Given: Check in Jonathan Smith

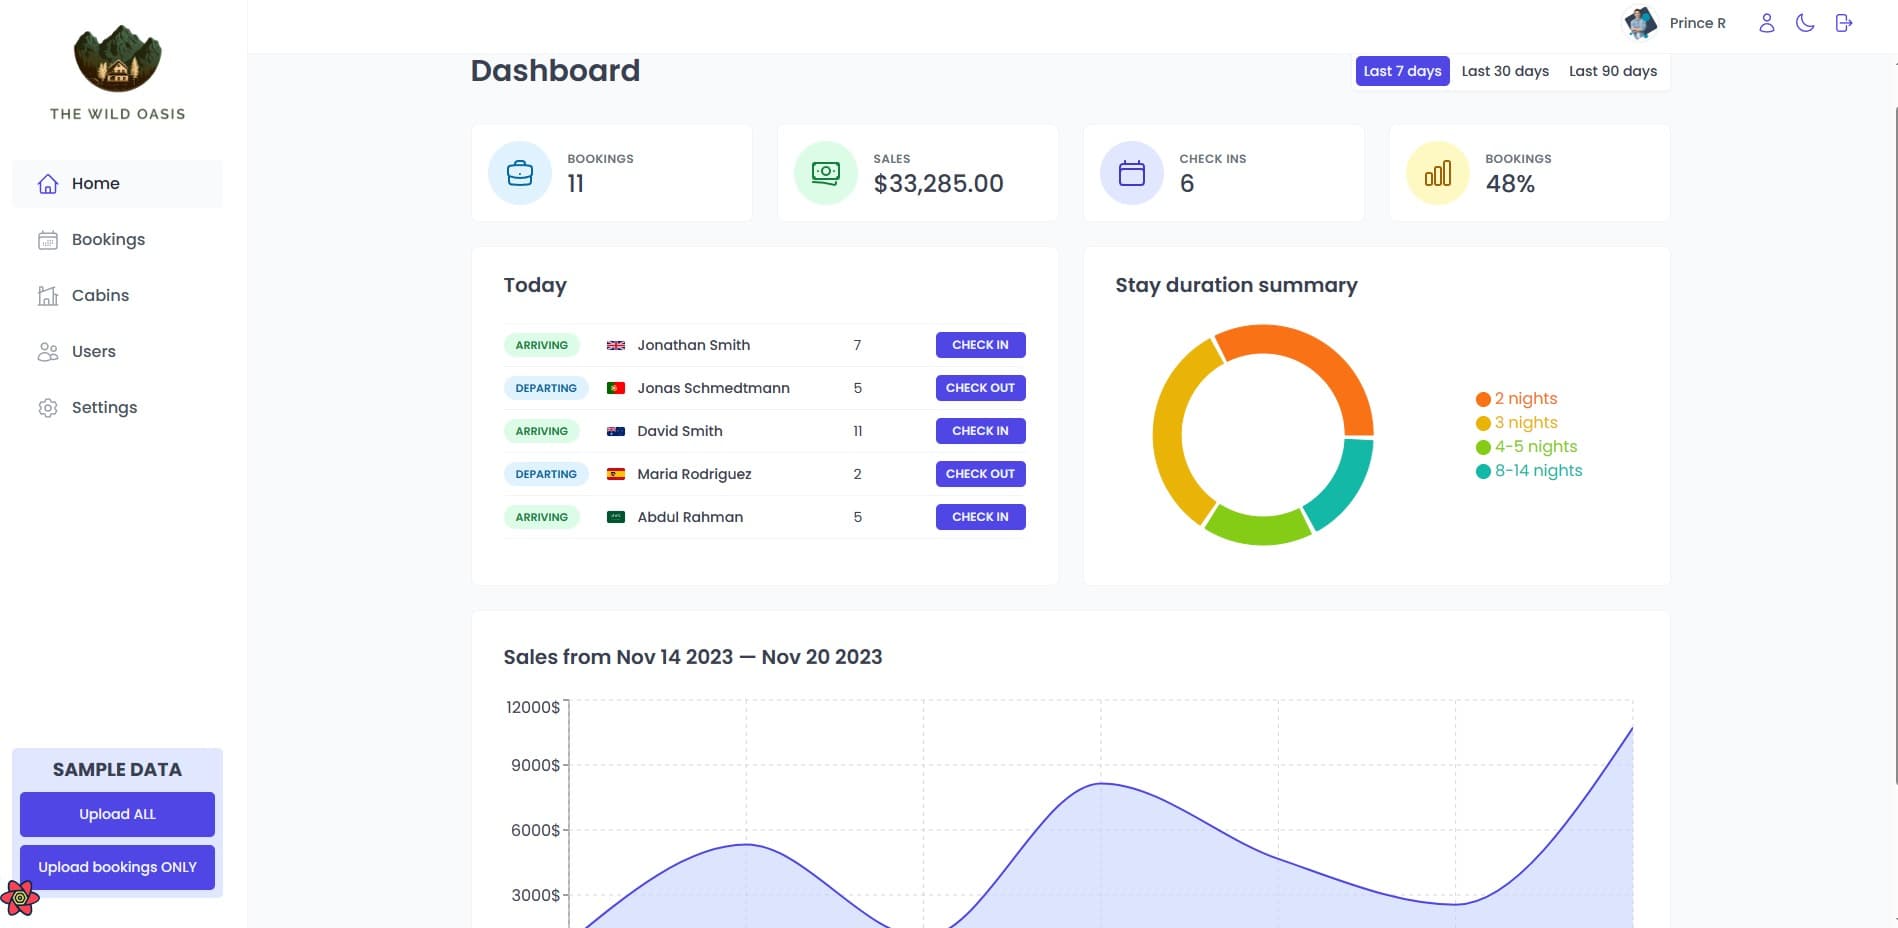Looking at the screenshot, I should [x=980, y=345].
